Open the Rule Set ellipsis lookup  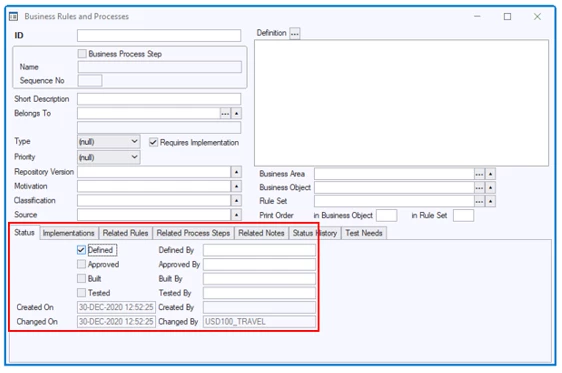click(479, 201)
